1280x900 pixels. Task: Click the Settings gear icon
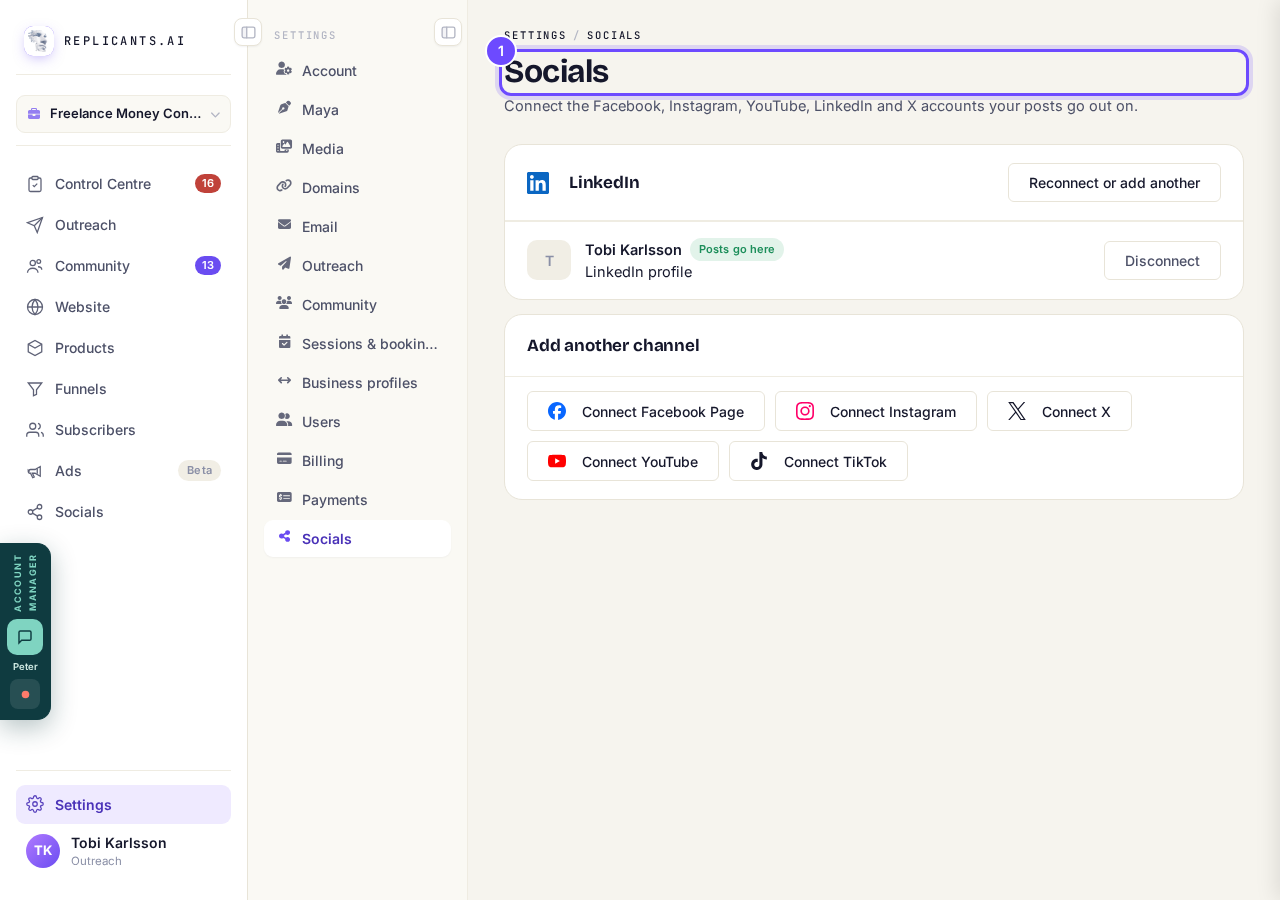pos(35,804)
